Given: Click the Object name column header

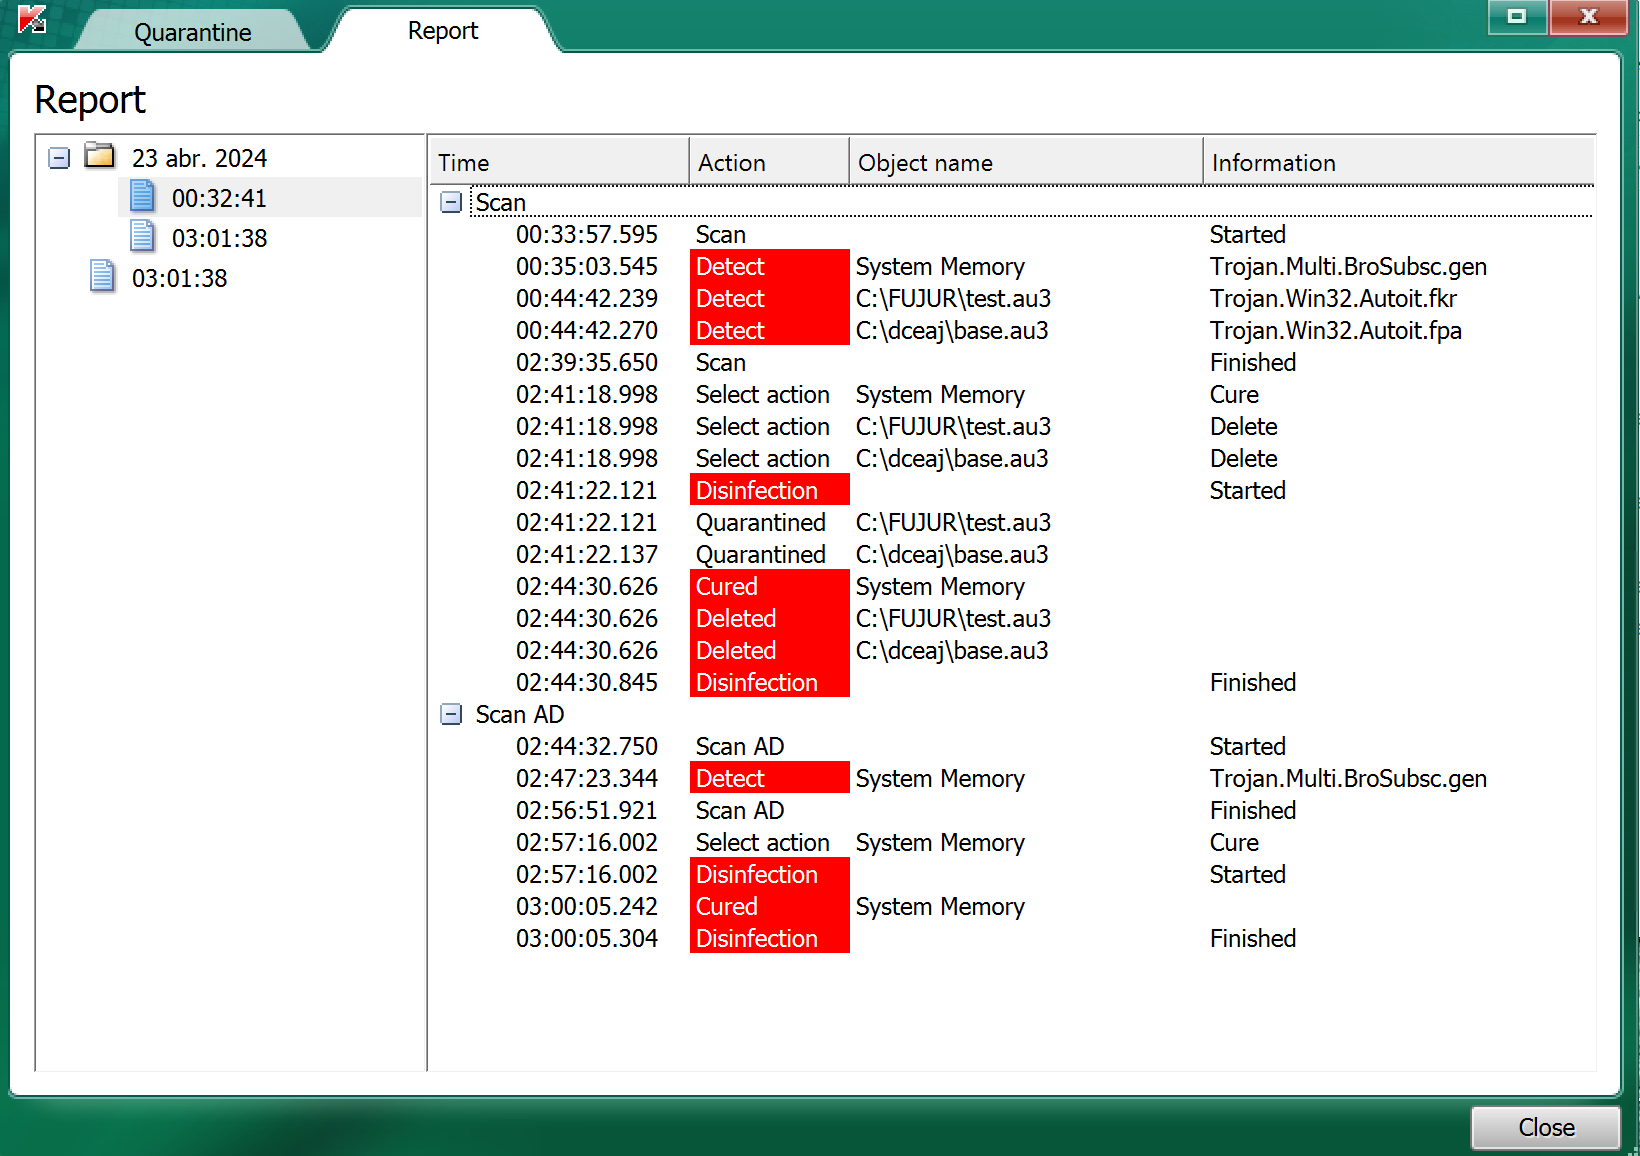Looking at the screenshot, I should click(x=1026, y=162).
